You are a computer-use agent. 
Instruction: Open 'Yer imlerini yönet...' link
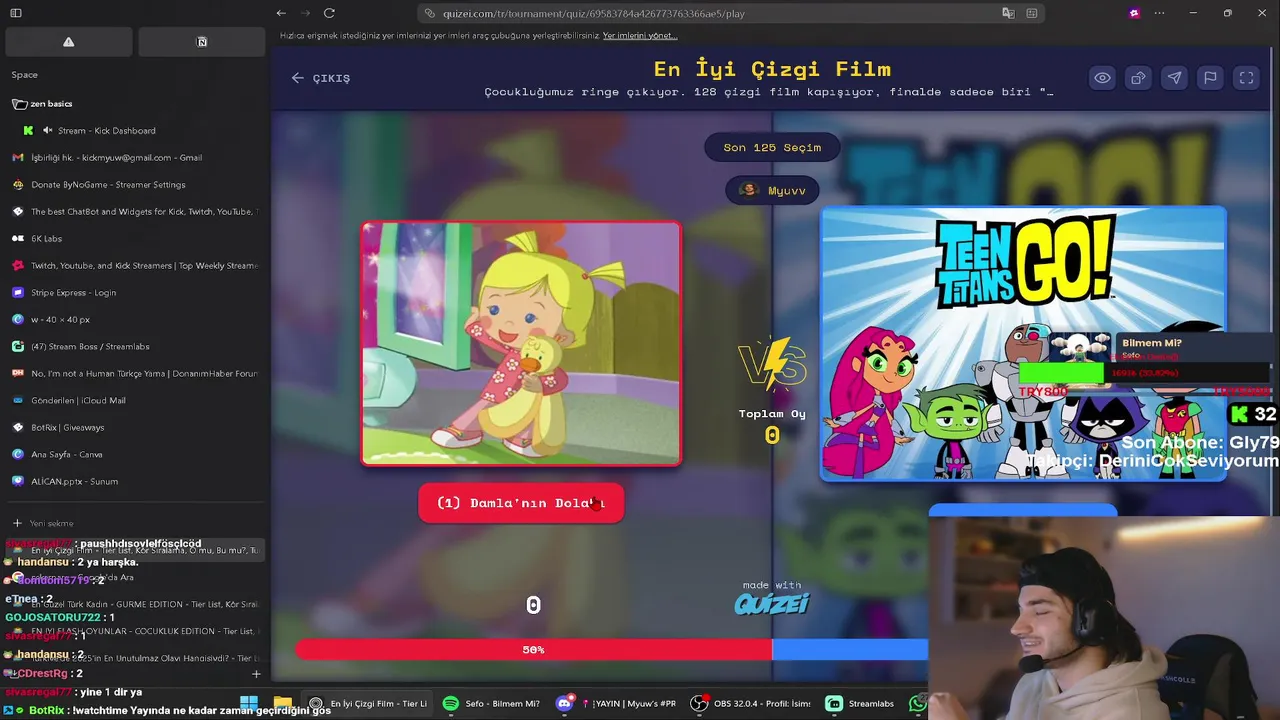pyautogui.click(x=640, y=35)
